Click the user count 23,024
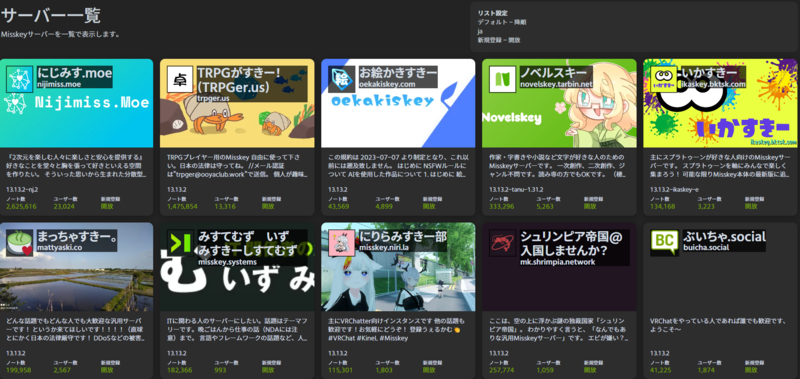The width and height of the screenshot is (800, 379). (64, 207)
